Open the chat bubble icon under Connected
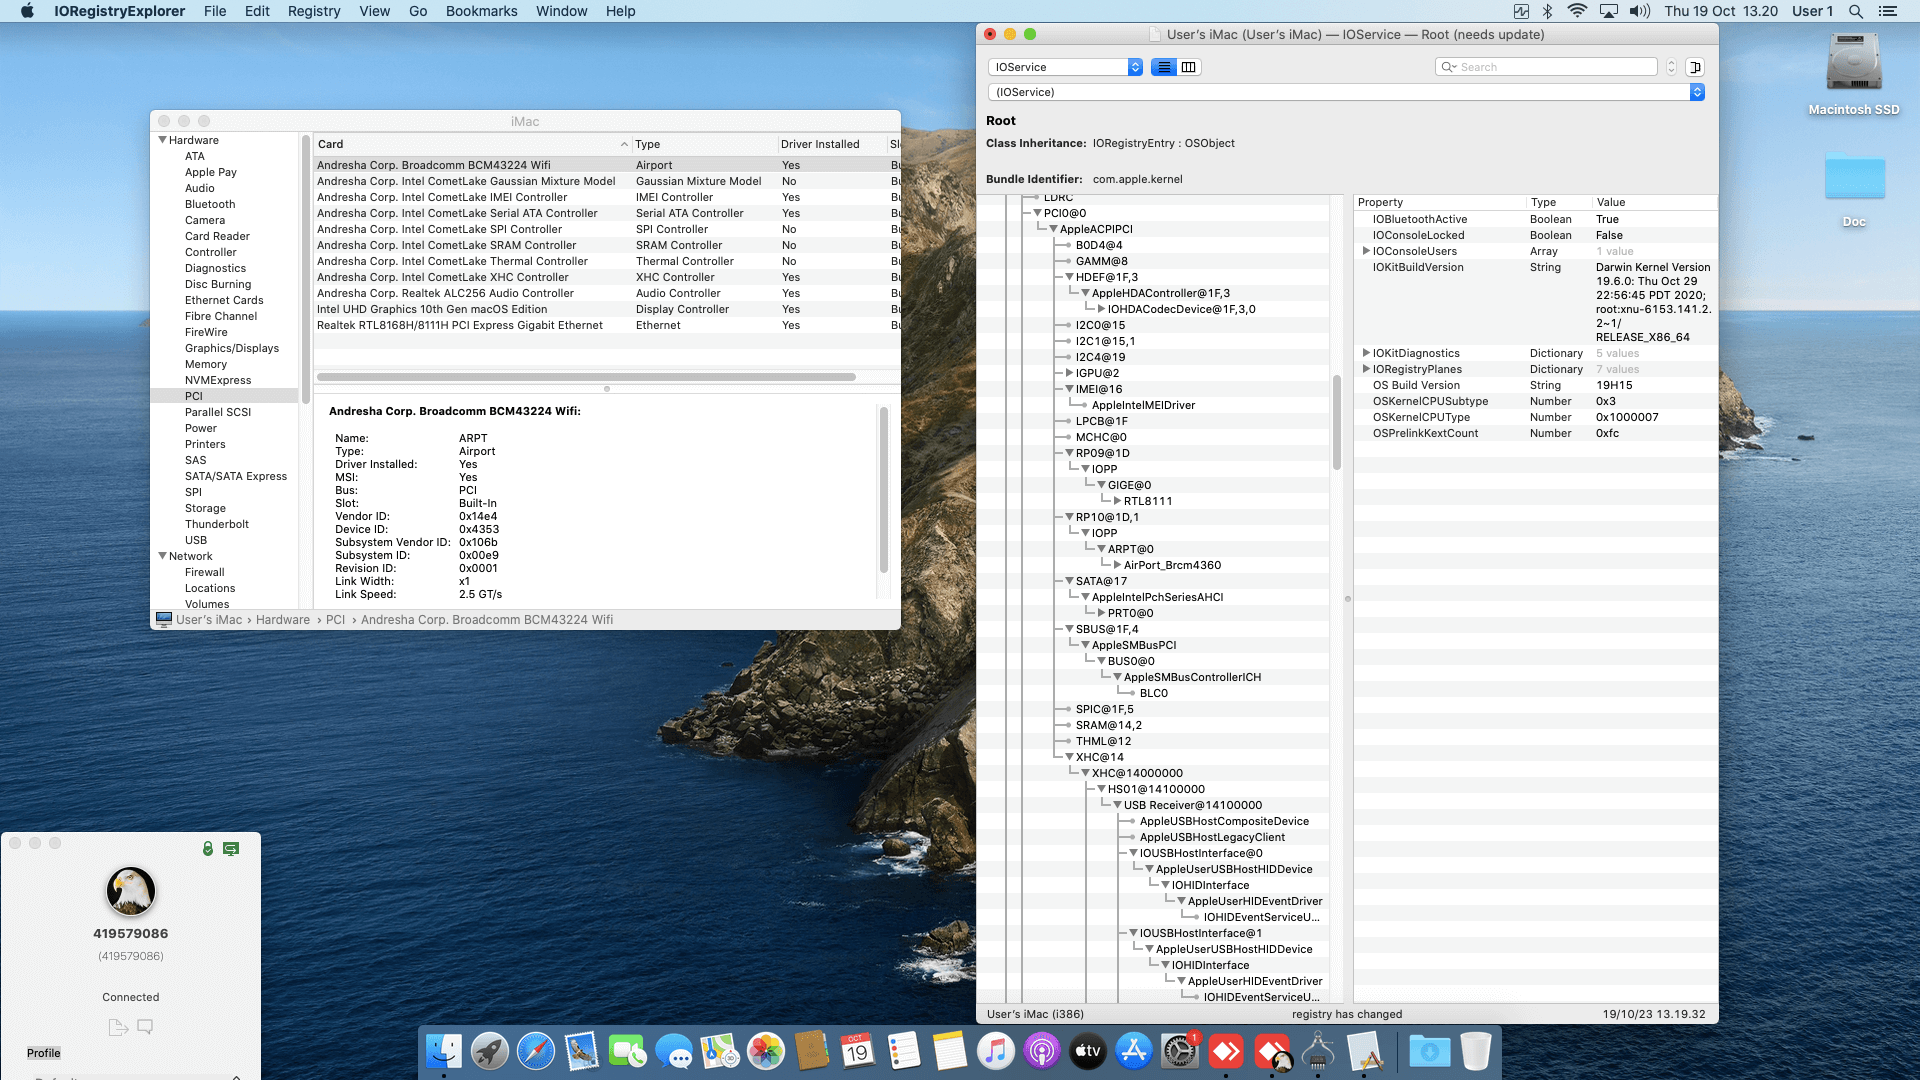This screenshot has width=1920, height=1080. tap(145, 1026)
